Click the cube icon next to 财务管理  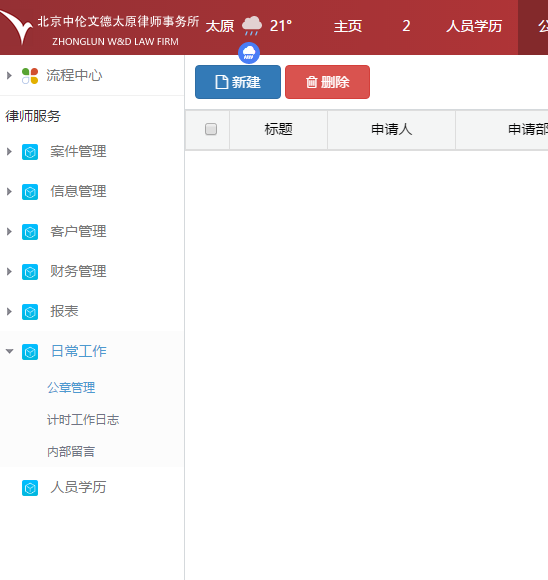pyautogui.click(x=30, y=272)
